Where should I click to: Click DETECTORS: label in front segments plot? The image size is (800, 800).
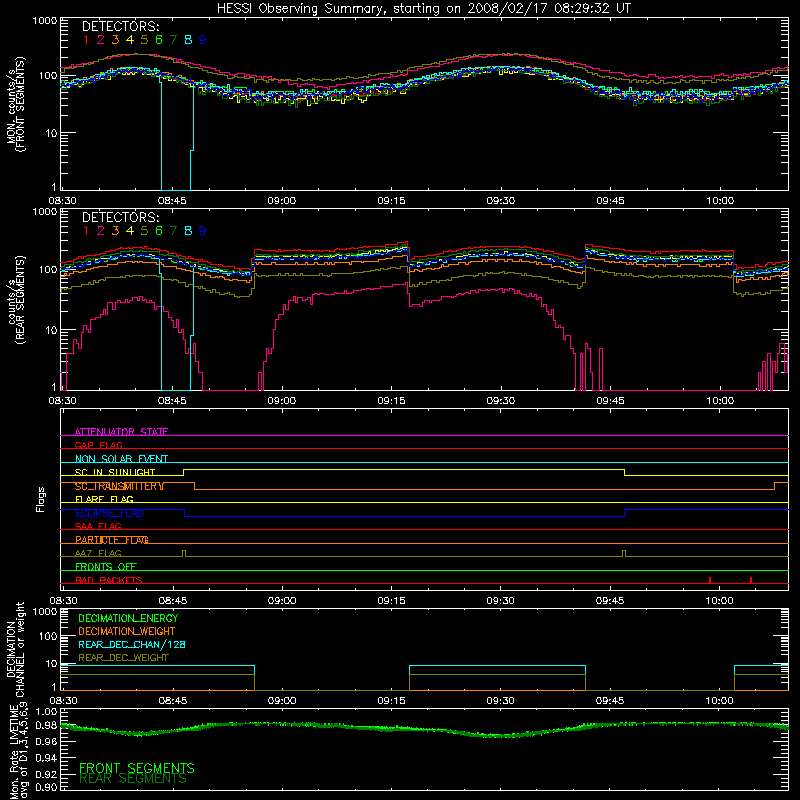click(x=121, y=26)
